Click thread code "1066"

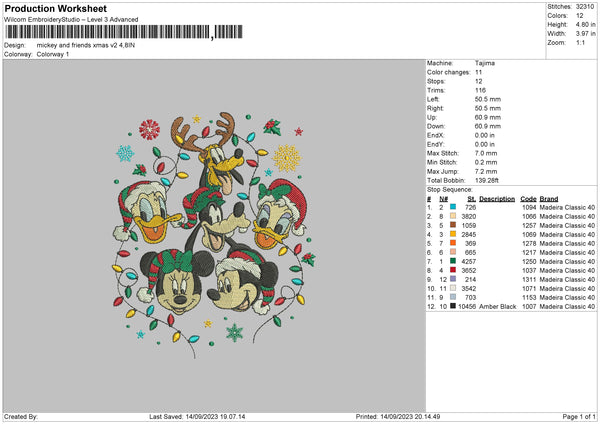tap(529, 217)
